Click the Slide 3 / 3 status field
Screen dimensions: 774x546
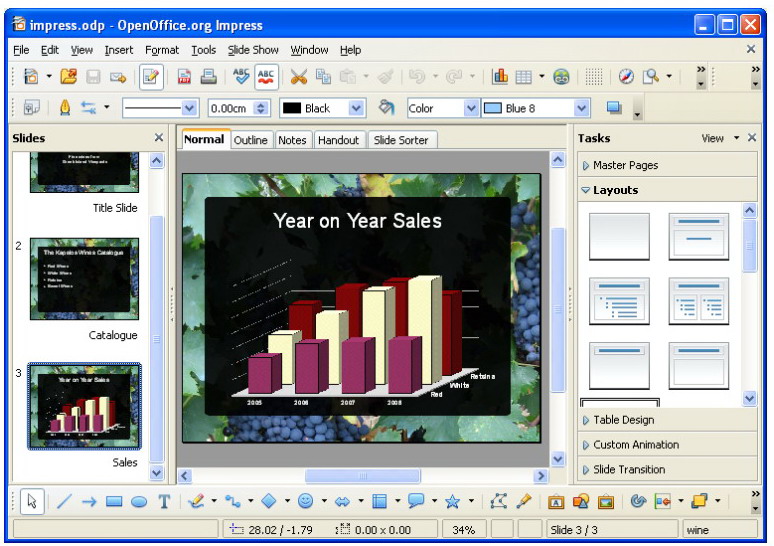coord(613,530)
